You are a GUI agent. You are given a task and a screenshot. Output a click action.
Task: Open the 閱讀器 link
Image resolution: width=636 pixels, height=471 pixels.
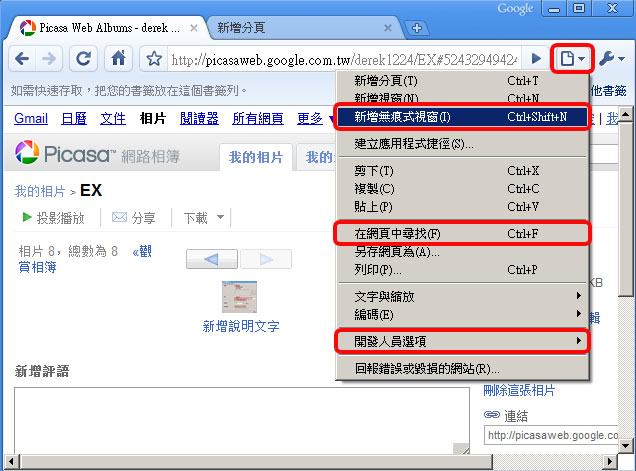(199, 118)
